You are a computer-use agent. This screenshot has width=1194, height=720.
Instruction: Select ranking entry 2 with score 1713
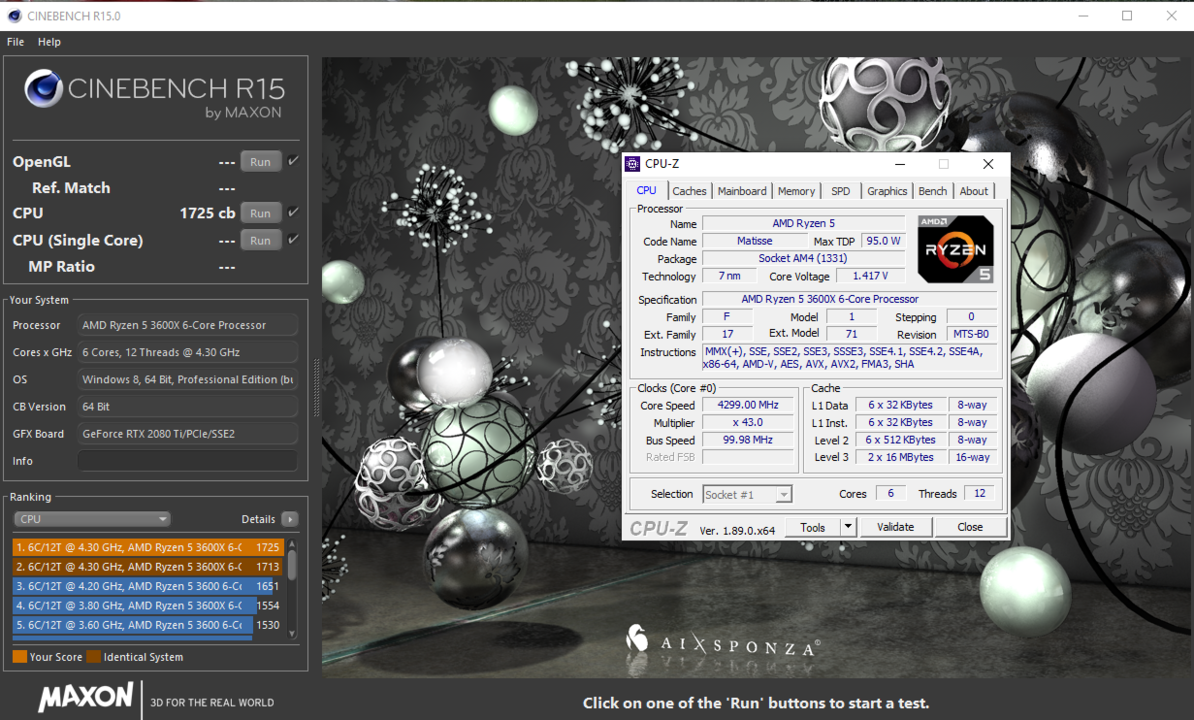148,567
